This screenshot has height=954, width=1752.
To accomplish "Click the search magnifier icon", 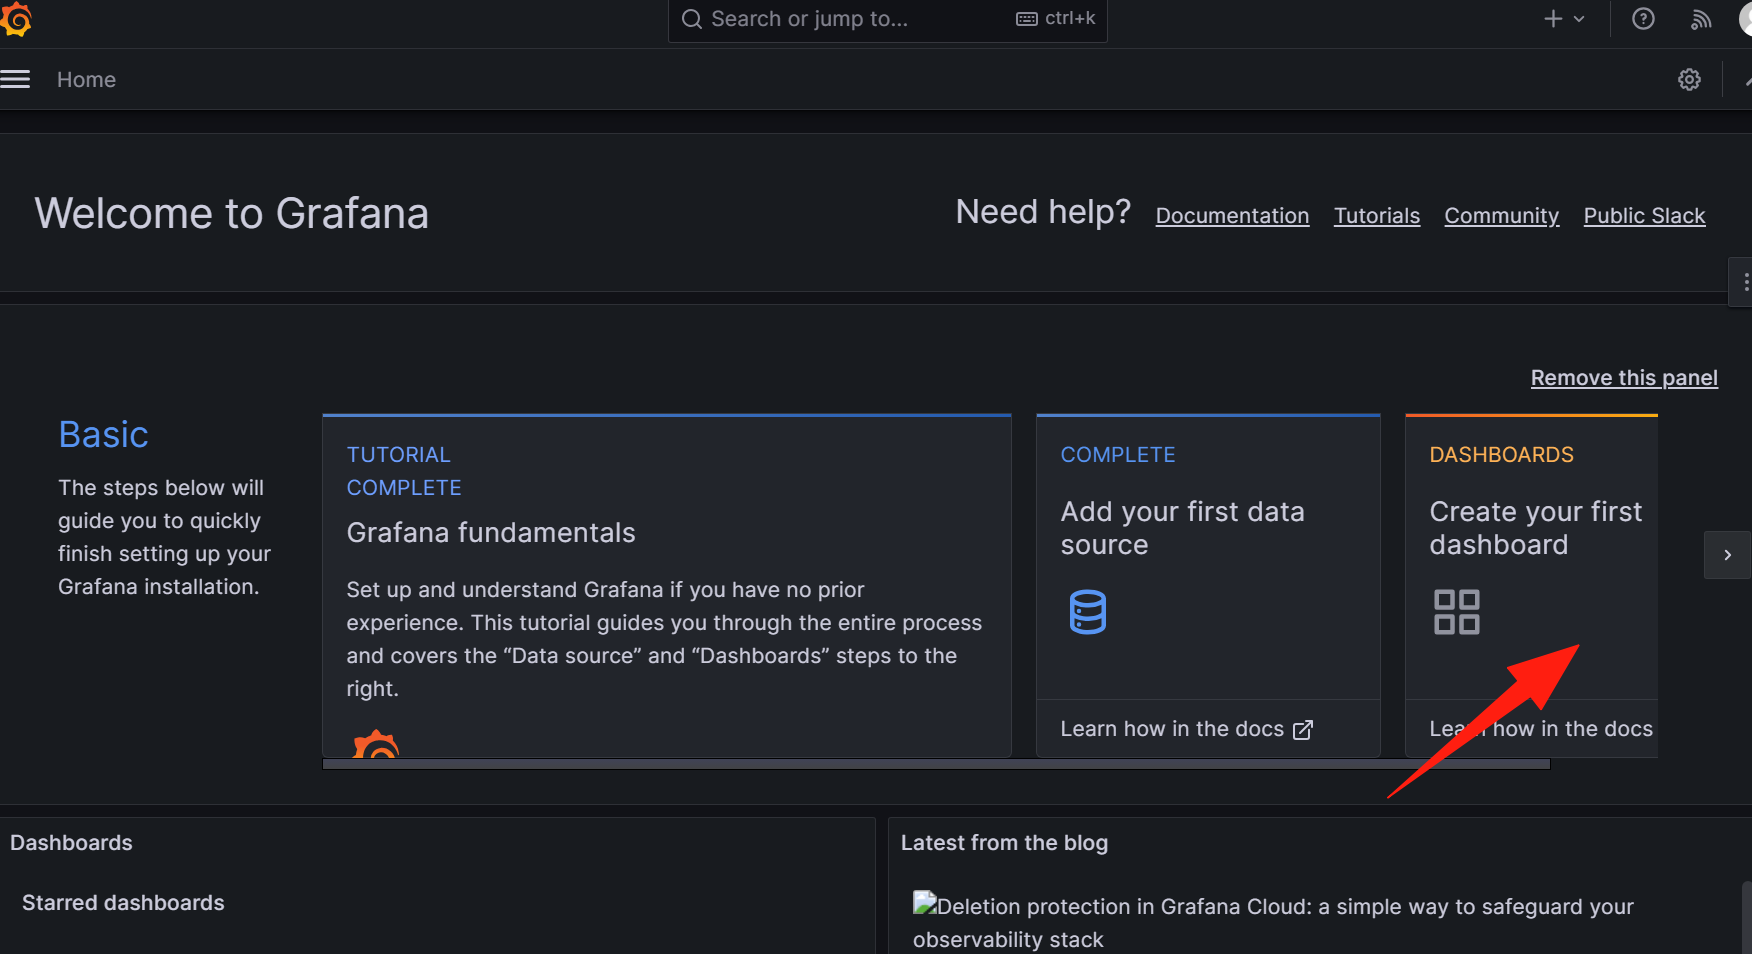I will [x=691, y=19].
